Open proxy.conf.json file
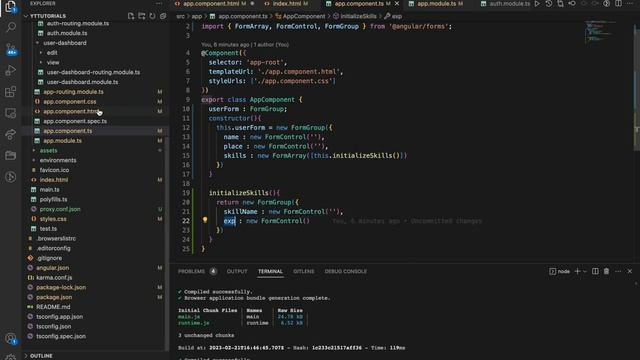 coord(60,209)
